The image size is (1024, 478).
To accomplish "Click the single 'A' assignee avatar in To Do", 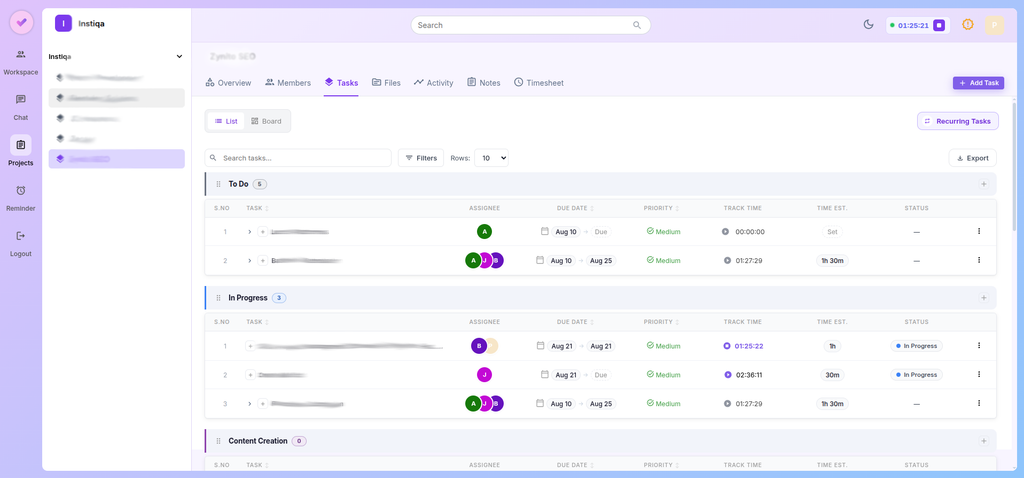I will pos(484,231).
